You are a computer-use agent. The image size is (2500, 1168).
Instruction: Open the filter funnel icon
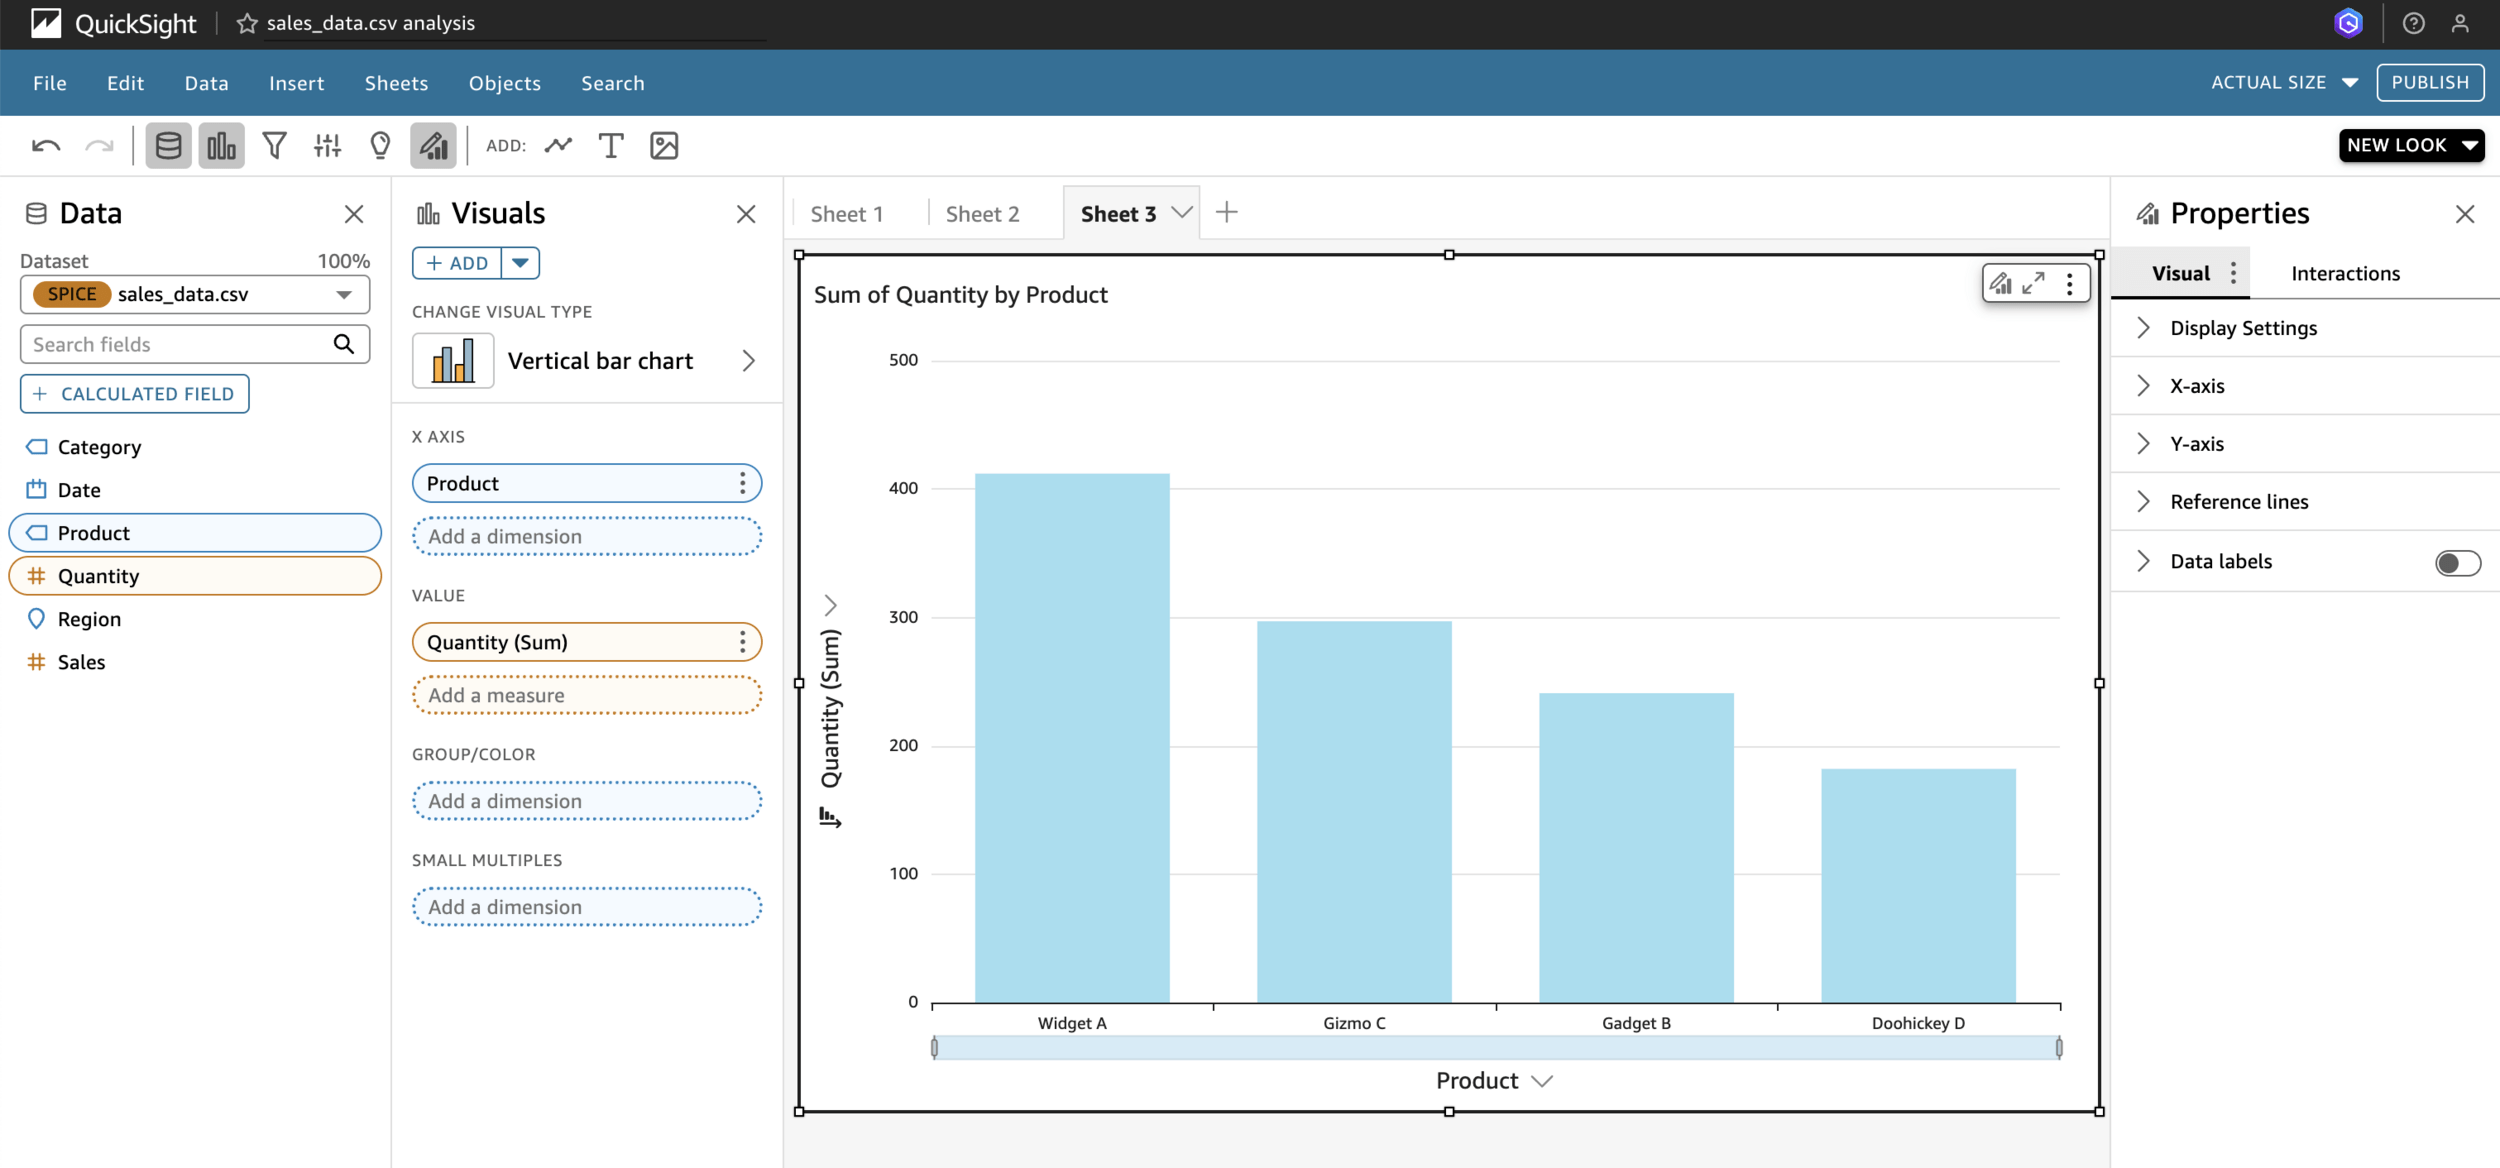274,146
